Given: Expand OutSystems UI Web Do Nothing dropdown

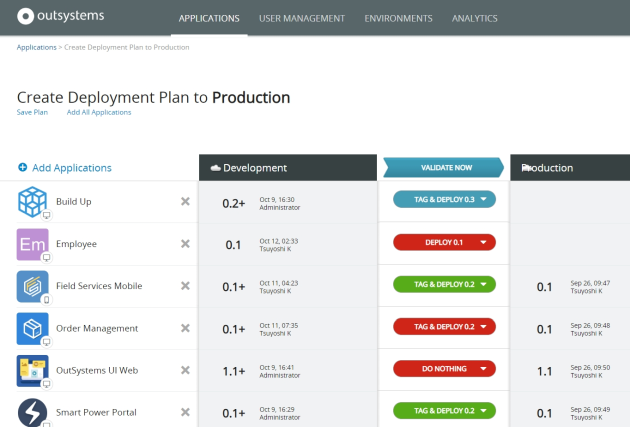Looking at the screenshot, I should (483, 369).
